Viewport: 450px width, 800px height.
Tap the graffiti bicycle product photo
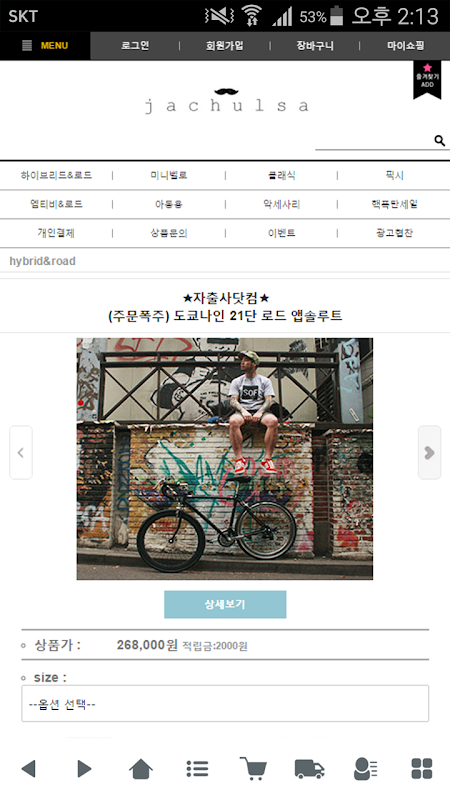point(224,459)
